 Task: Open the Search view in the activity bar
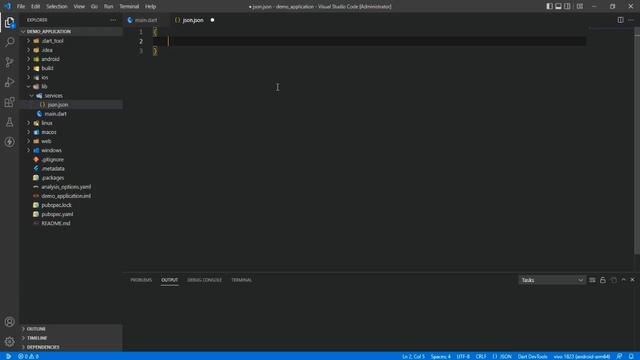pyautogui.click(x=9, y=42)
